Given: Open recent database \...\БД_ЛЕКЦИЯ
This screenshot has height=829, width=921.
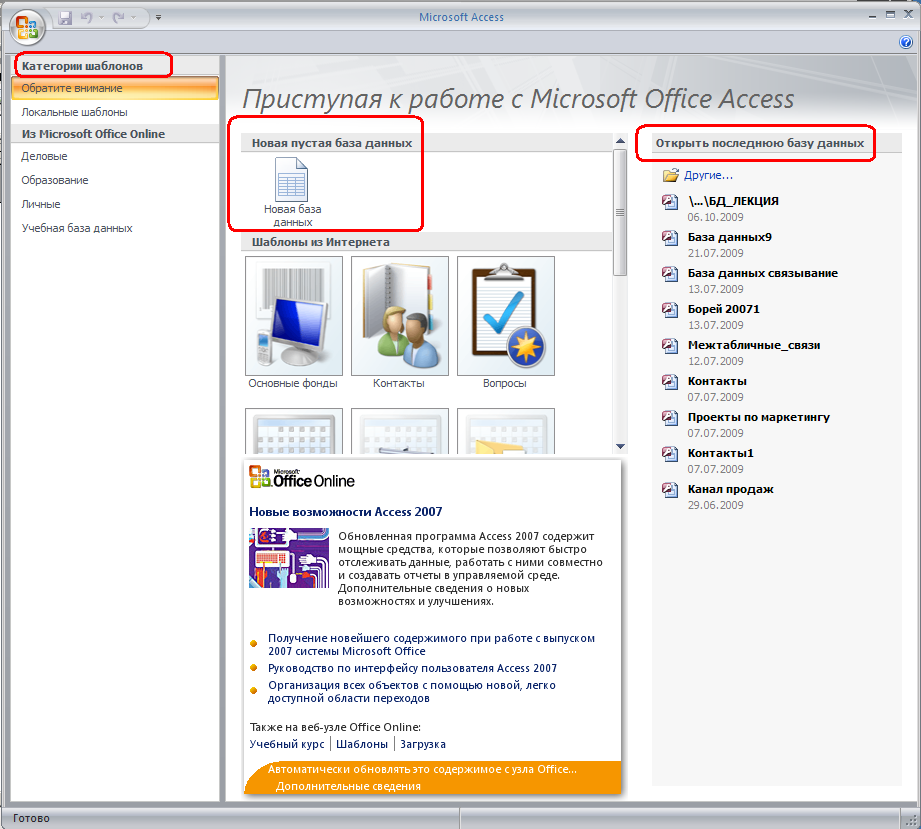Looking at the screenshot, I should click(733, 201).
